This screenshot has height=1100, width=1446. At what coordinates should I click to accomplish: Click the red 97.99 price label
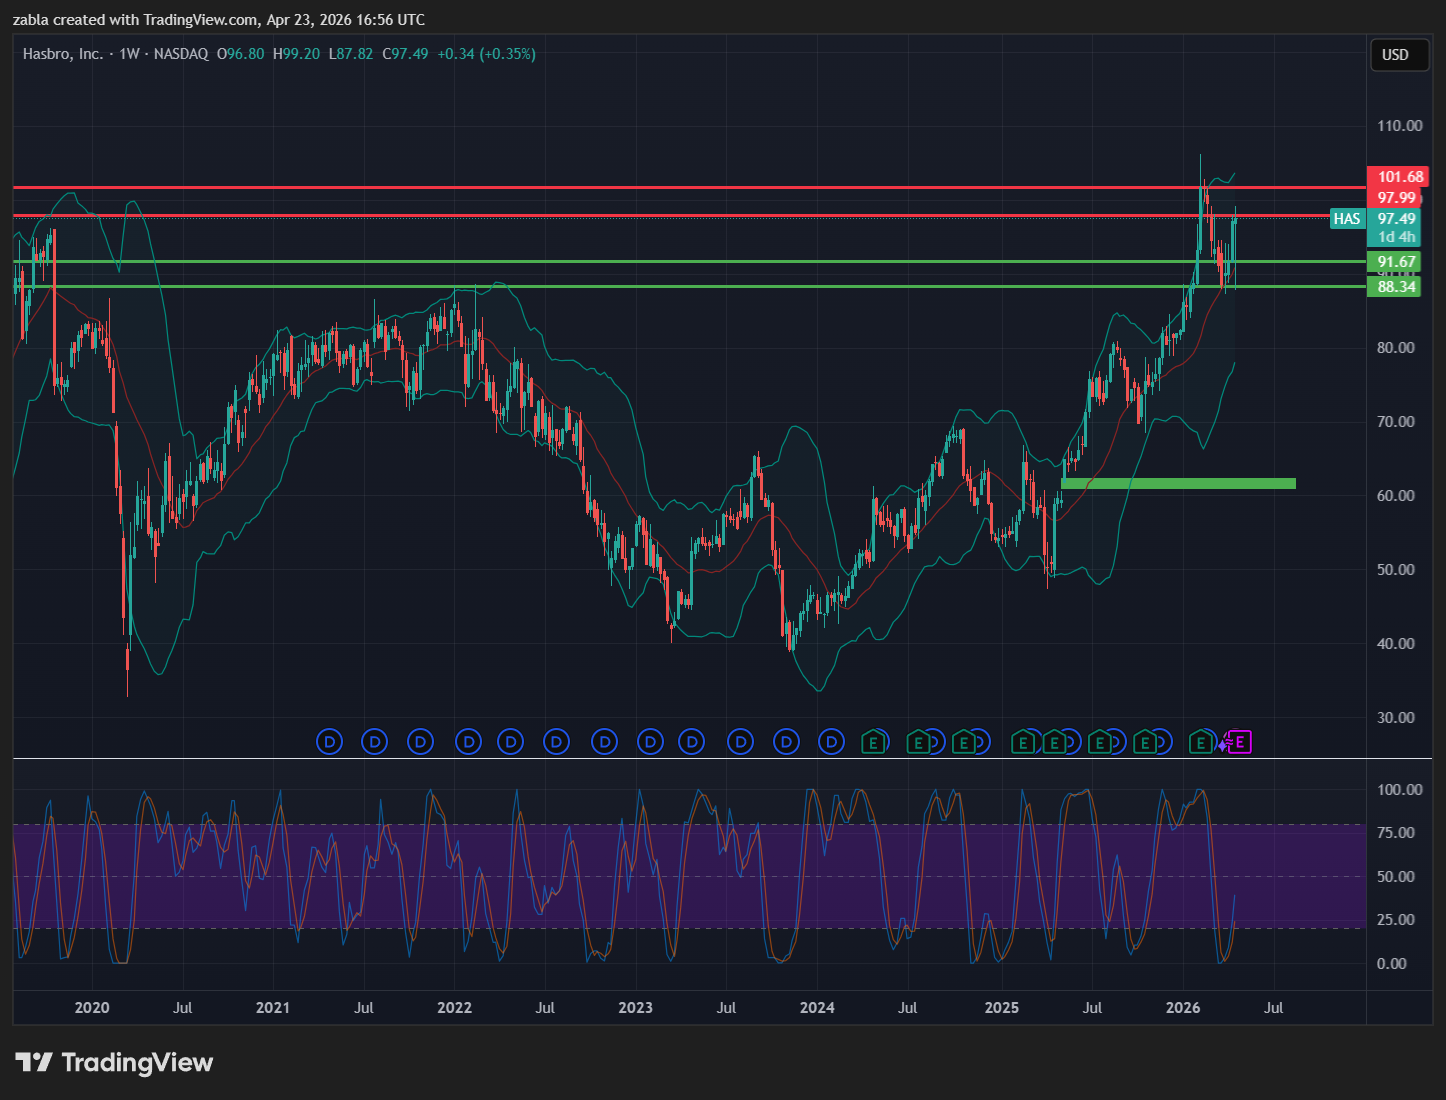click(1396, 198)
